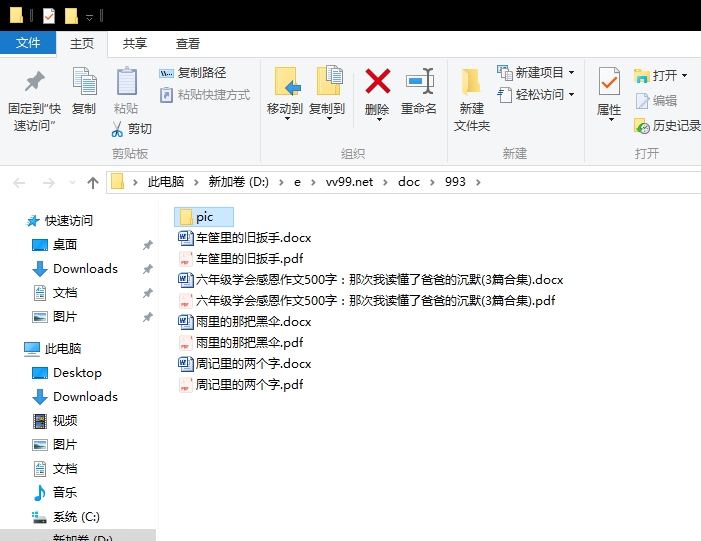Expand the dropdown arrow beside 打开

coord(684,76)
